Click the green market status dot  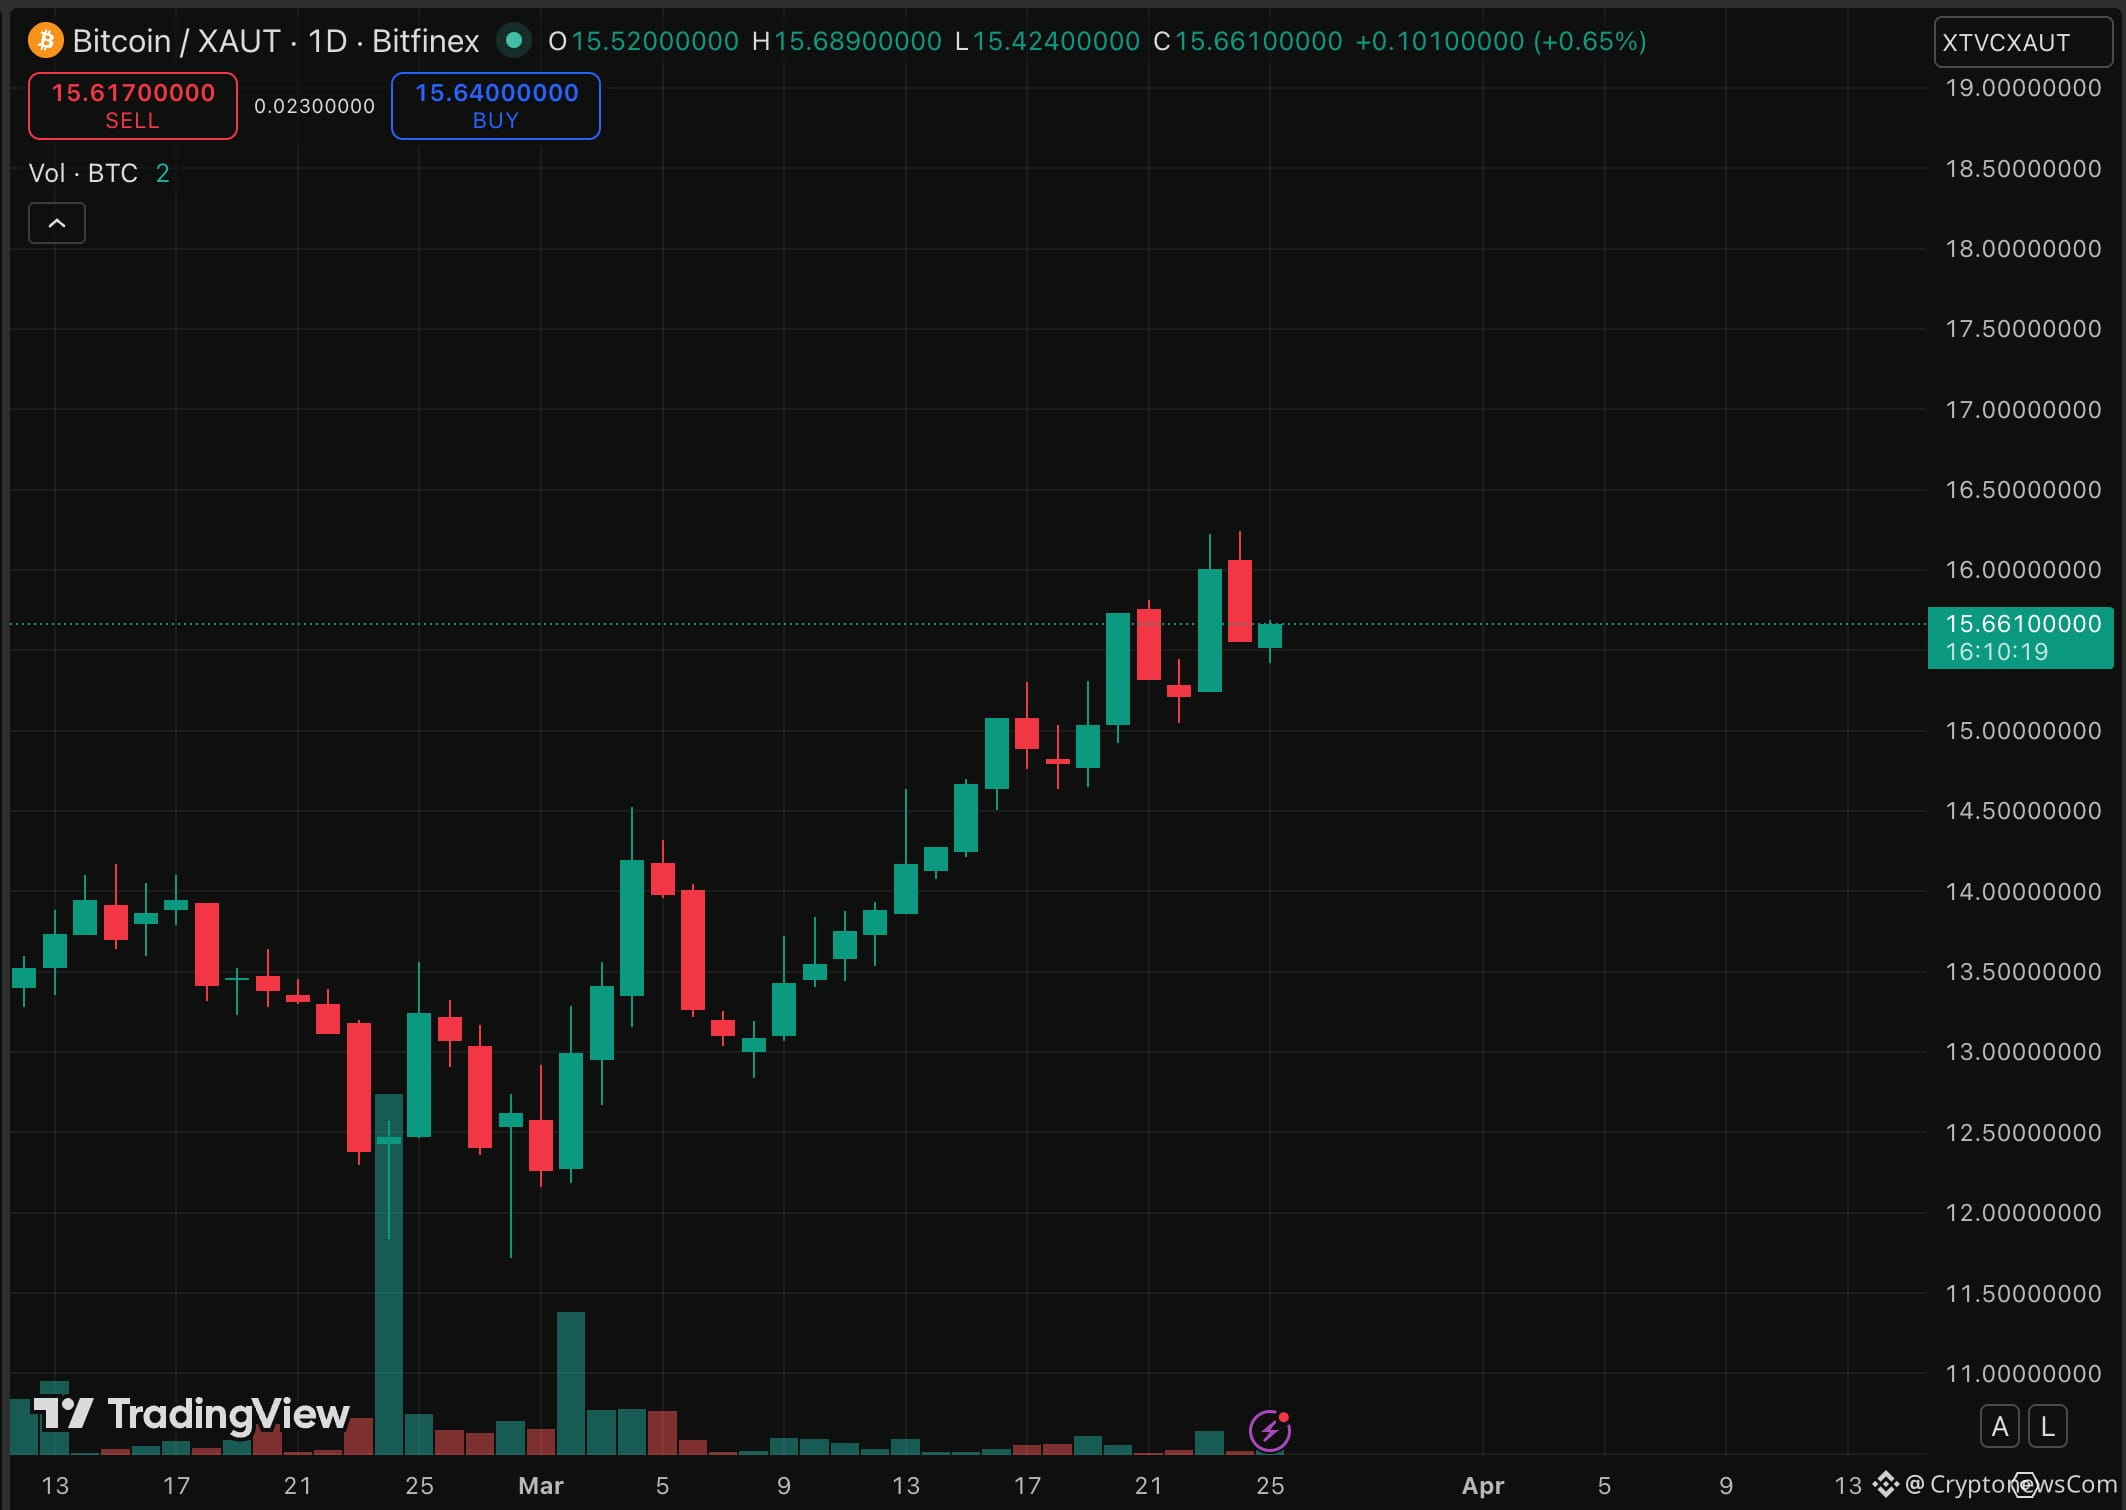(x=514, y=41)
